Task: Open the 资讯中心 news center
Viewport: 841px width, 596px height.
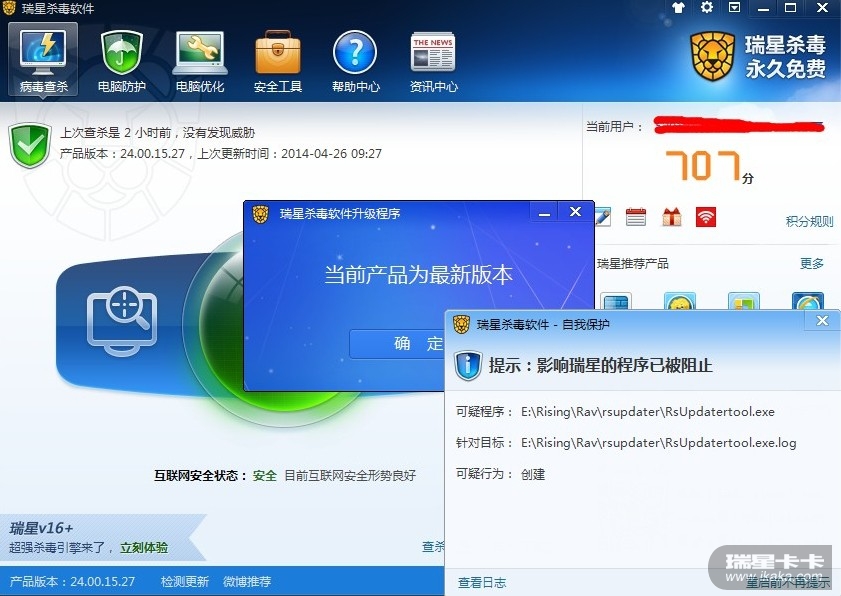Action: pos(433,61)
